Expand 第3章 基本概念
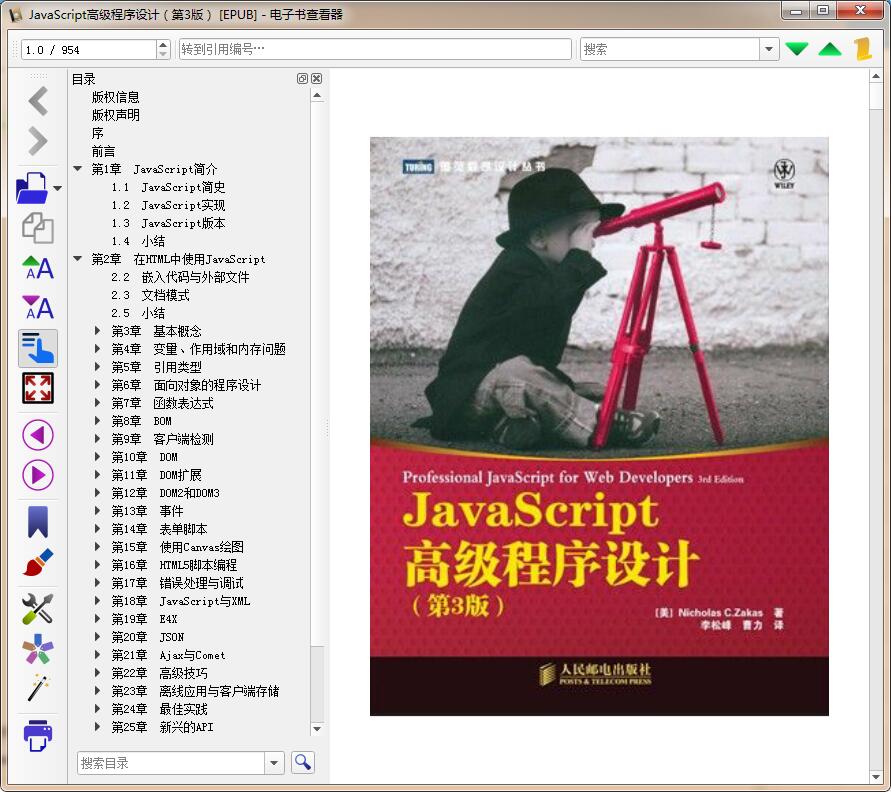The image size is (891, 792). click(98, 330)
